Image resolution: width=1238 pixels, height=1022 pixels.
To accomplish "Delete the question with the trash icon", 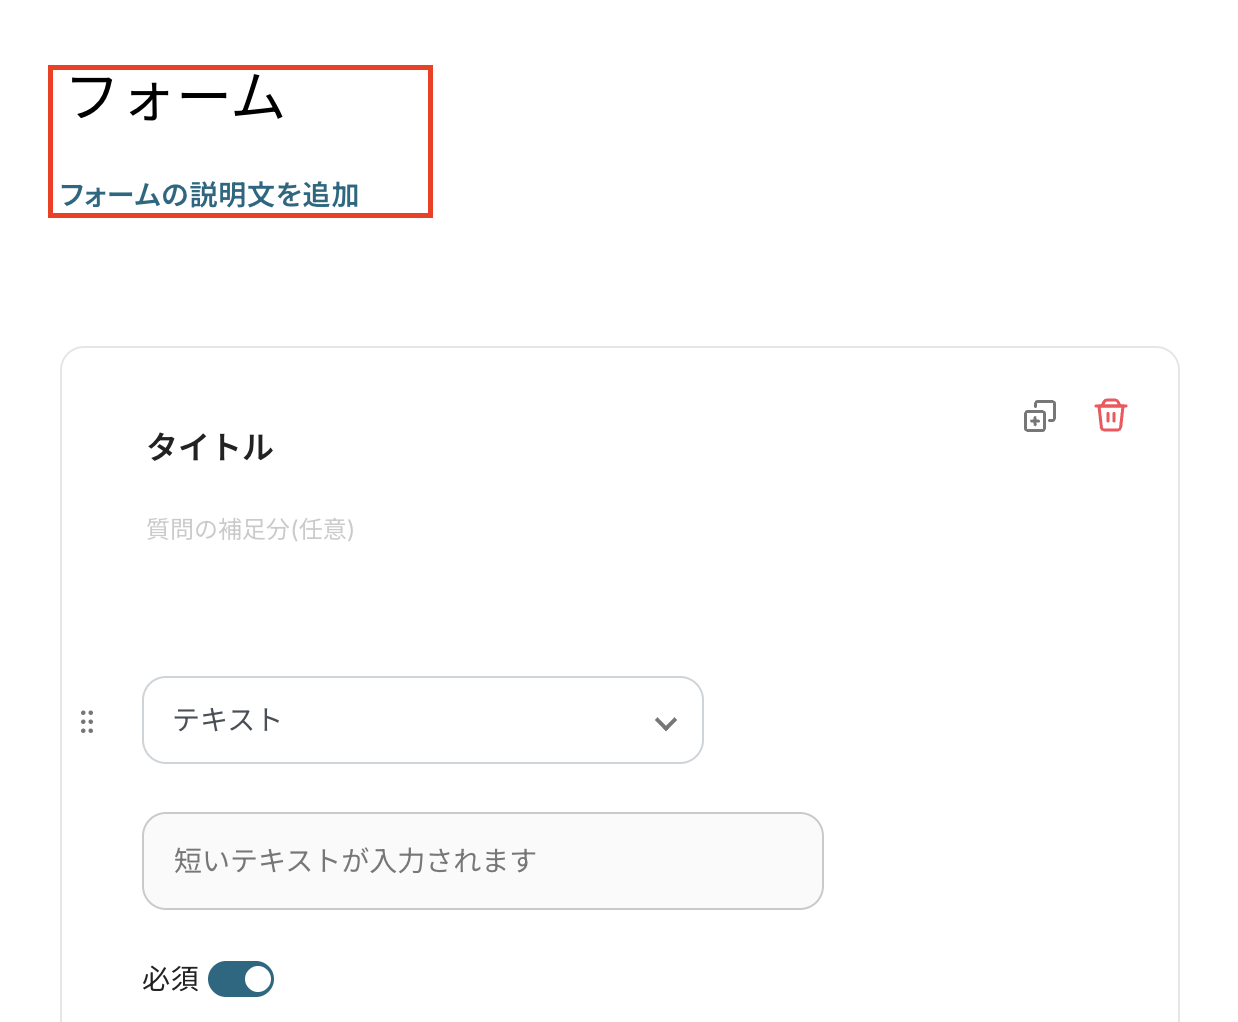I will (x=1110, y=415).
